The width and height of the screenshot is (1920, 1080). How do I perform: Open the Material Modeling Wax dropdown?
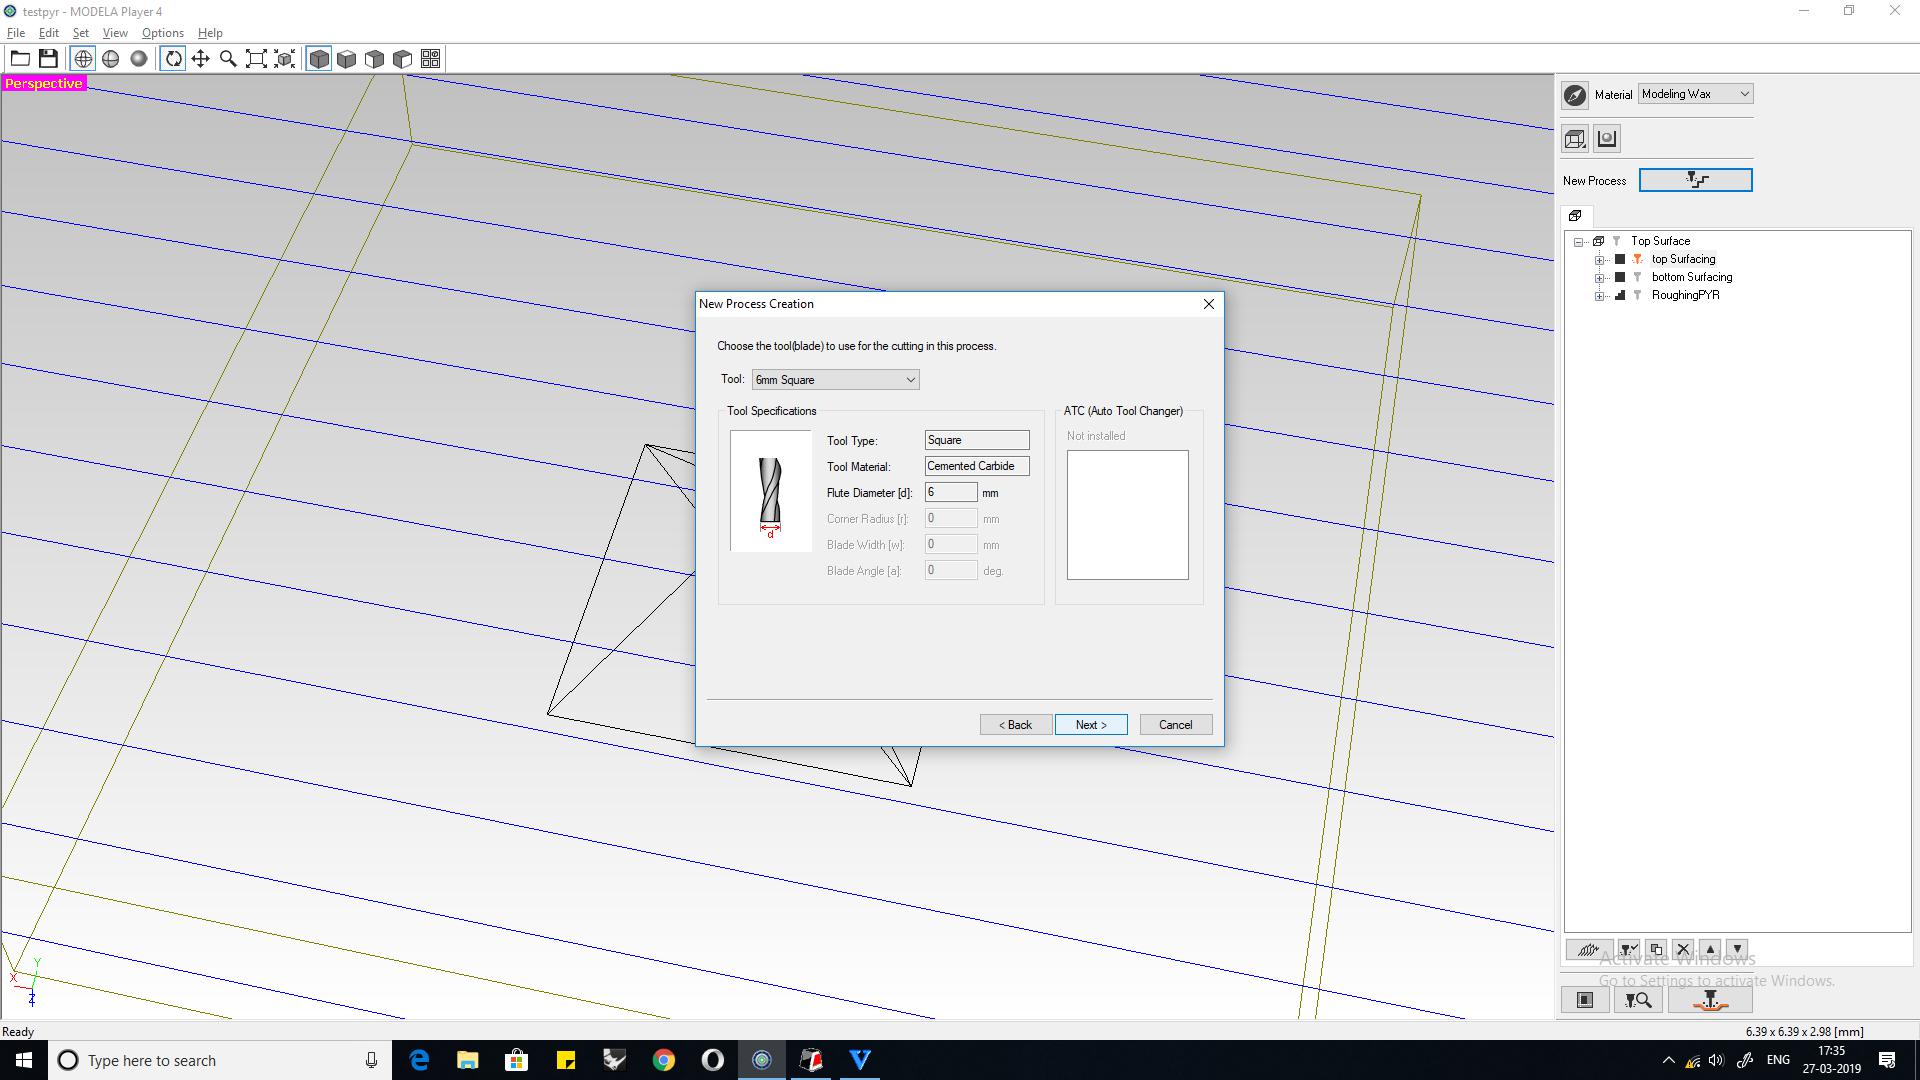pyautogui.click(x=1695, y=94)
